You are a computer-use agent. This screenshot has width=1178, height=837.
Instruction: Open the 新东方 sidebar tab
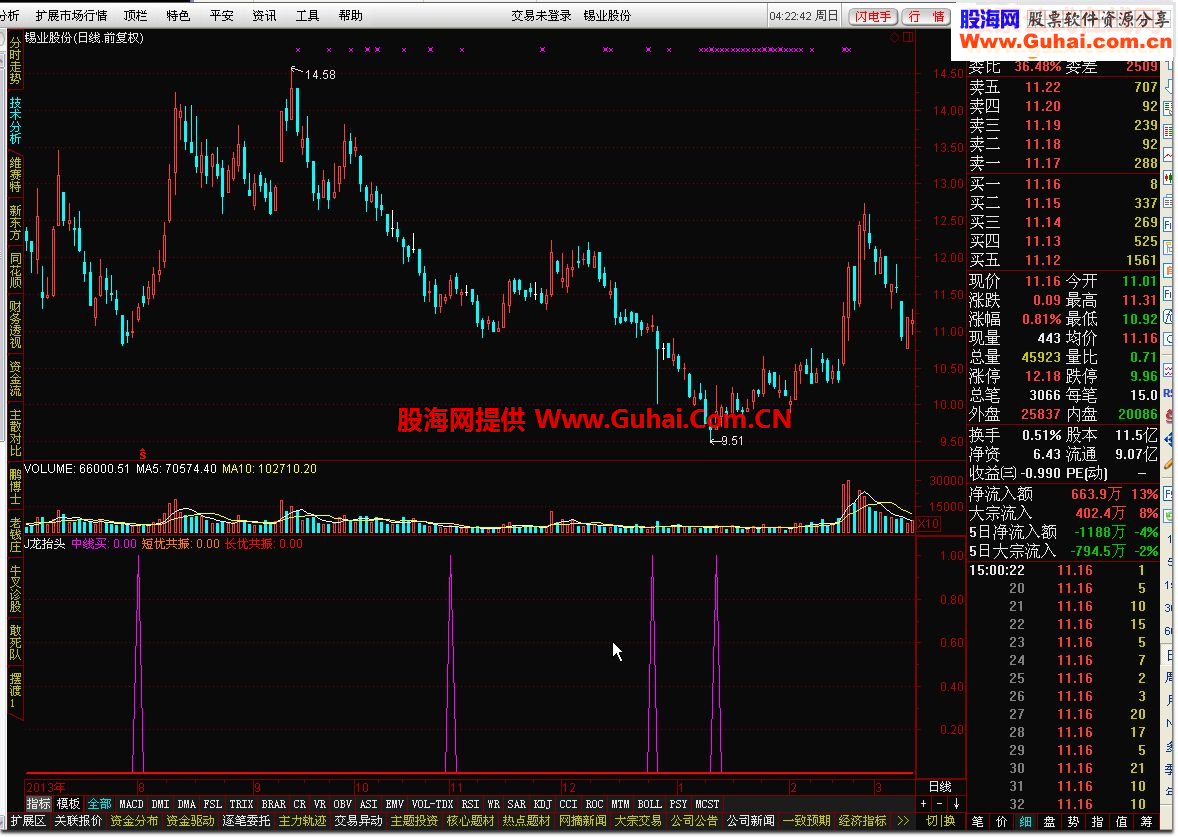[15, 222]
